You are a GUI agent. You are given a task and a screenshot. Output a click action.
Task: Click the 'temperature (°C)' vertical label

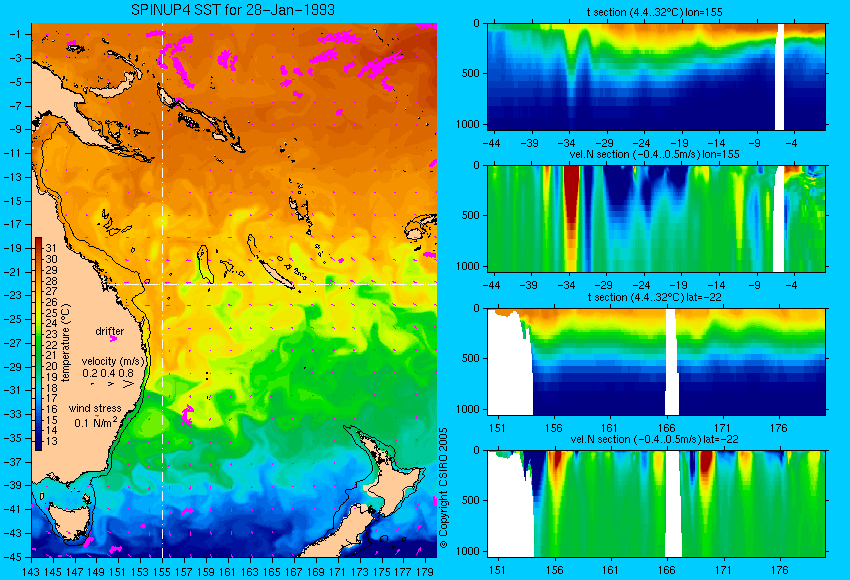click(x=66, y=343)
